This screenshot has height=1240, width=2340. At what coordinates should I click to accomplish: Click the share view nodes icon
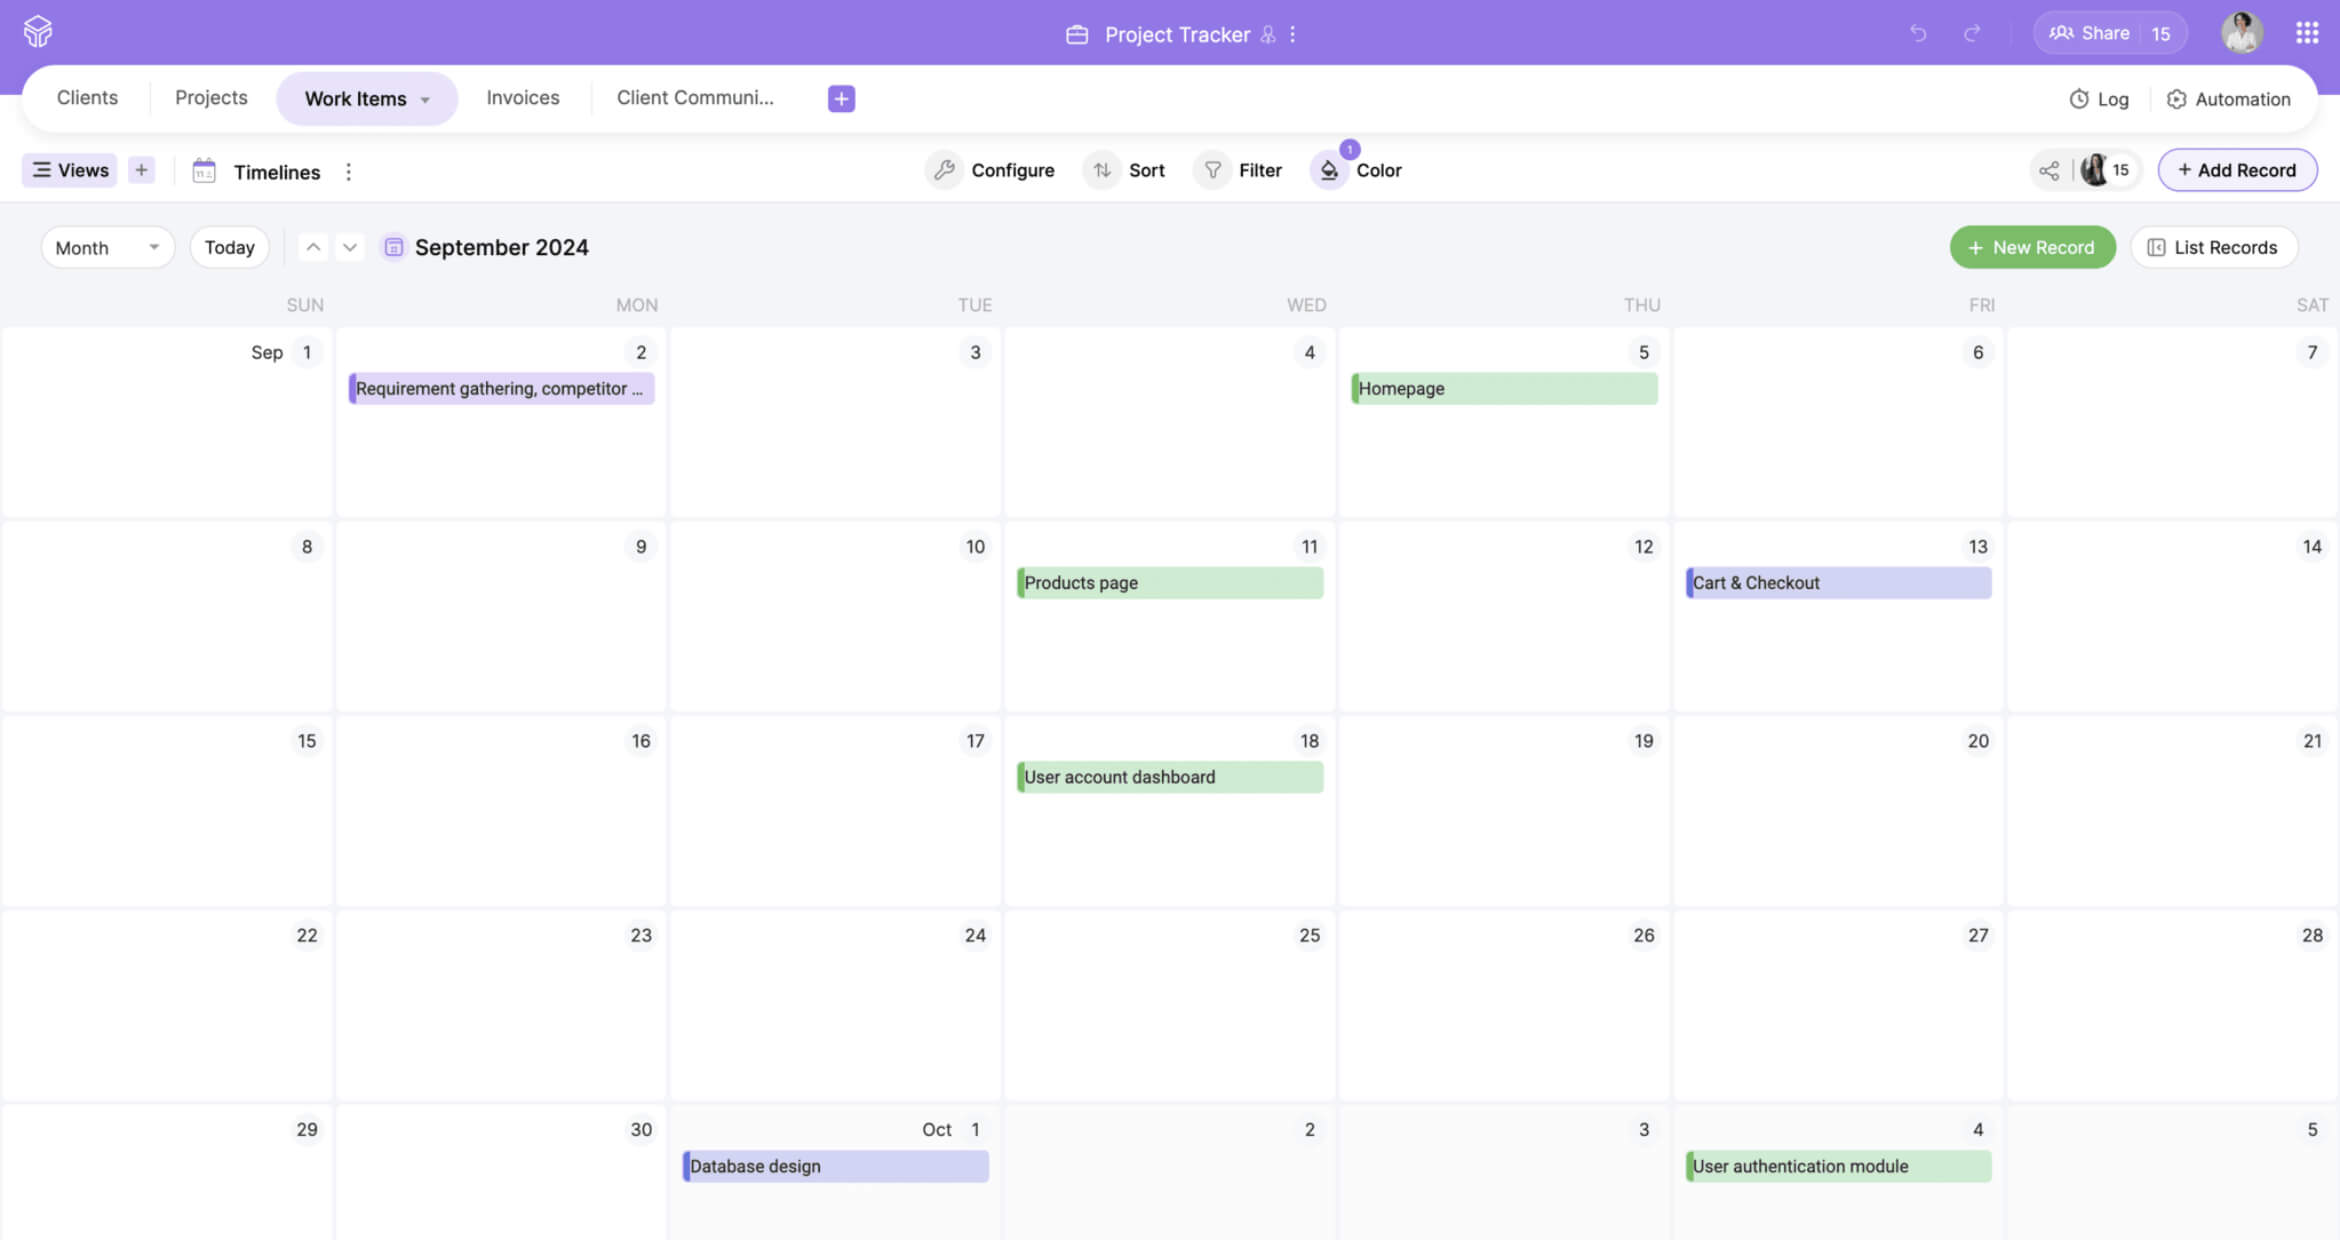coord(2049,170)
